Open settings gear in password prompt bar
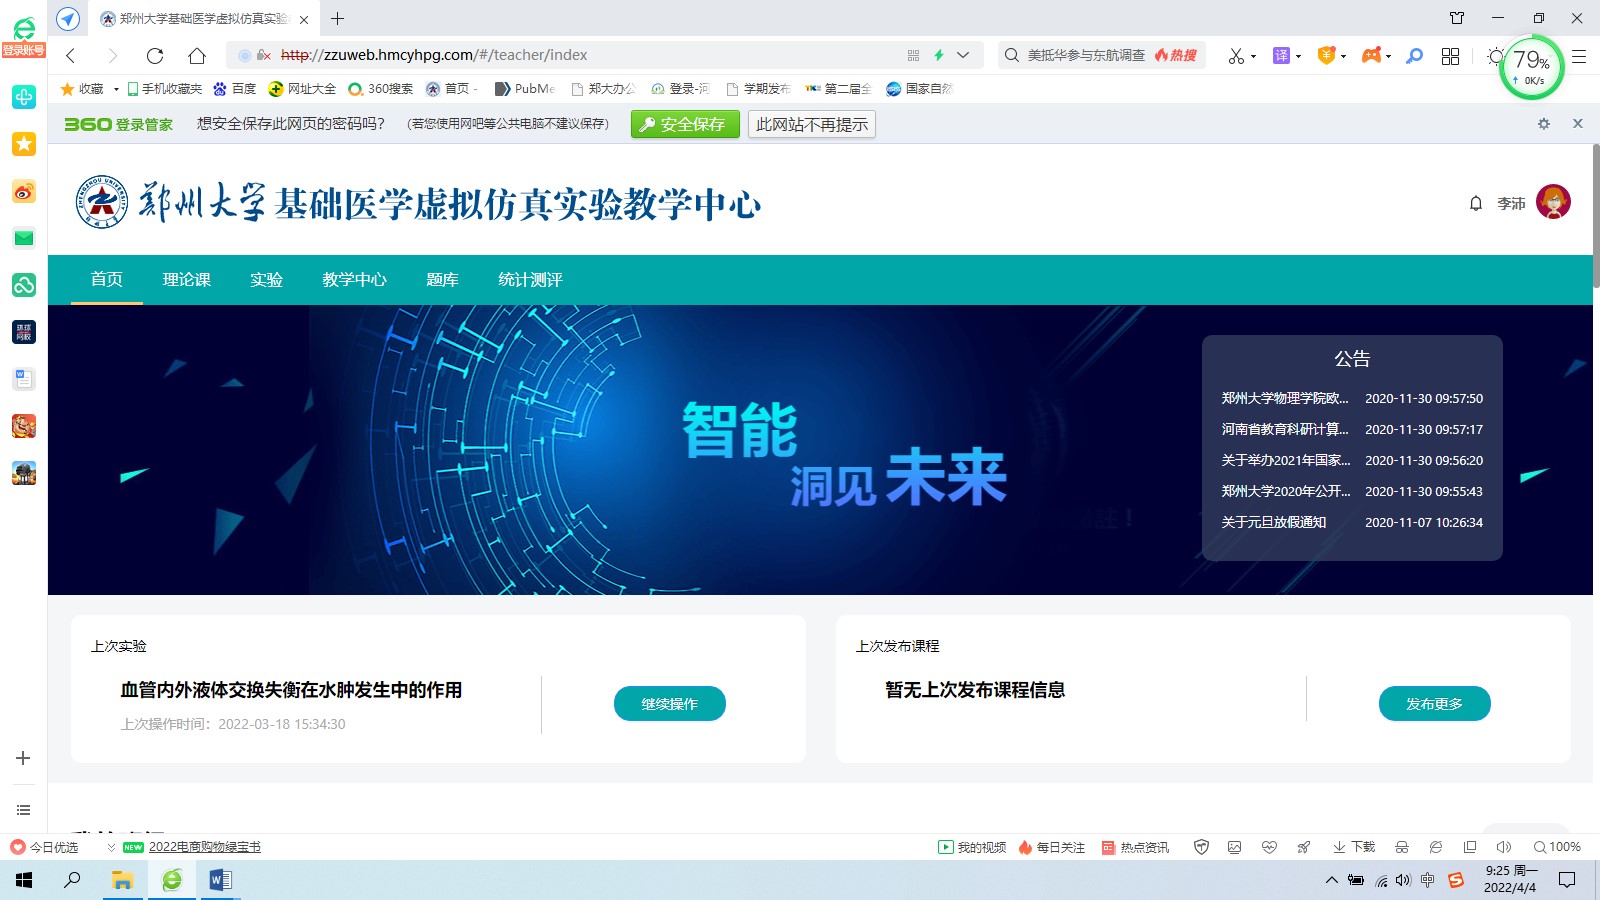The width and height of the screenshot is (1600, 900). coord(1544,124)
